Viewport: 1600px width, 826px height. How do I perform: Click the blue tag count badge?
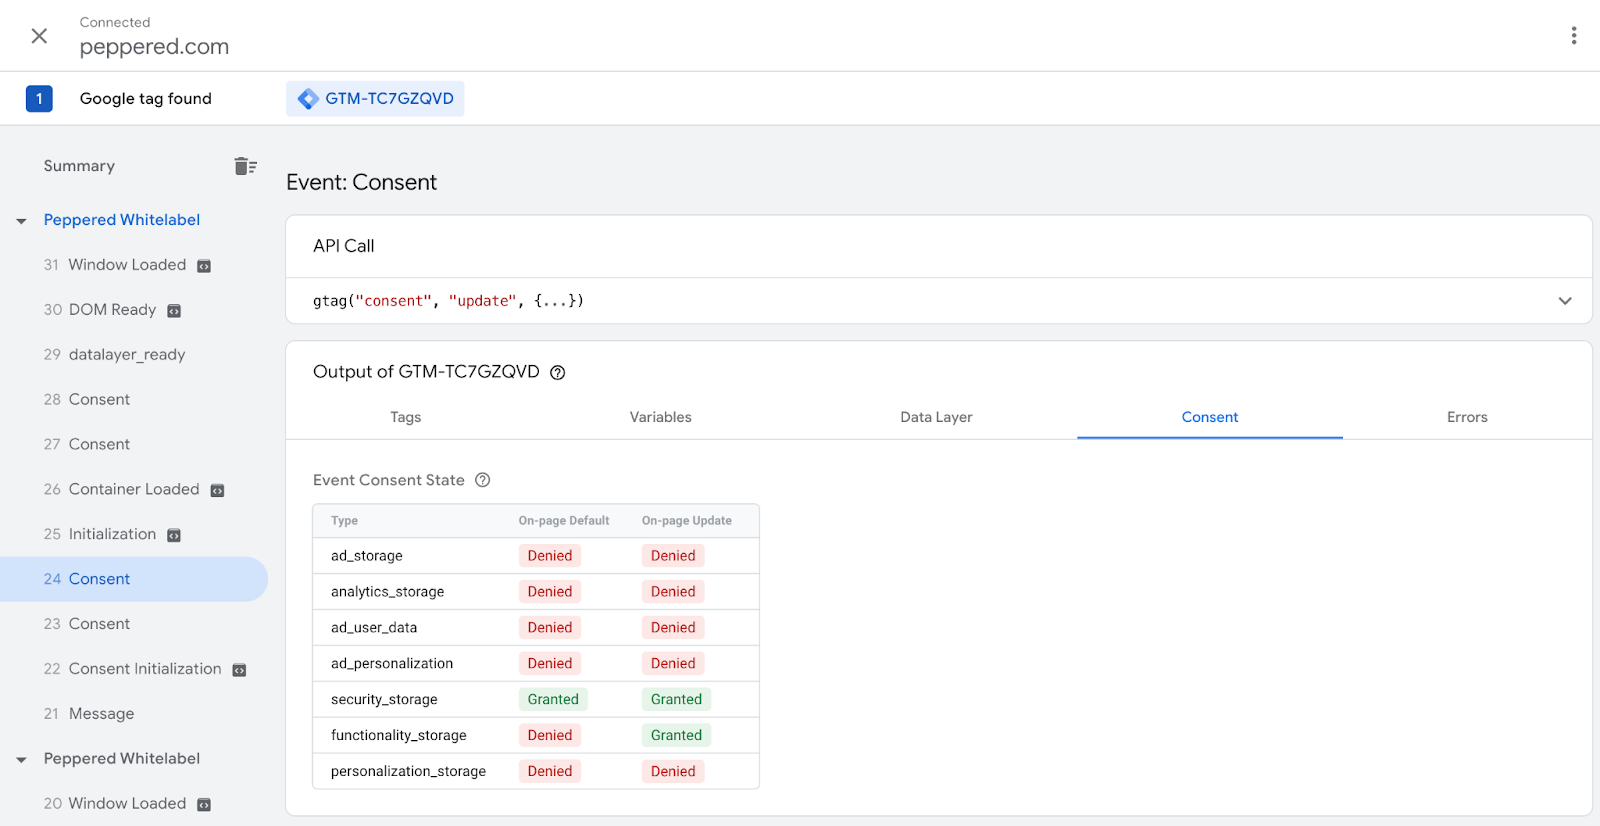[x=39, y=99]
